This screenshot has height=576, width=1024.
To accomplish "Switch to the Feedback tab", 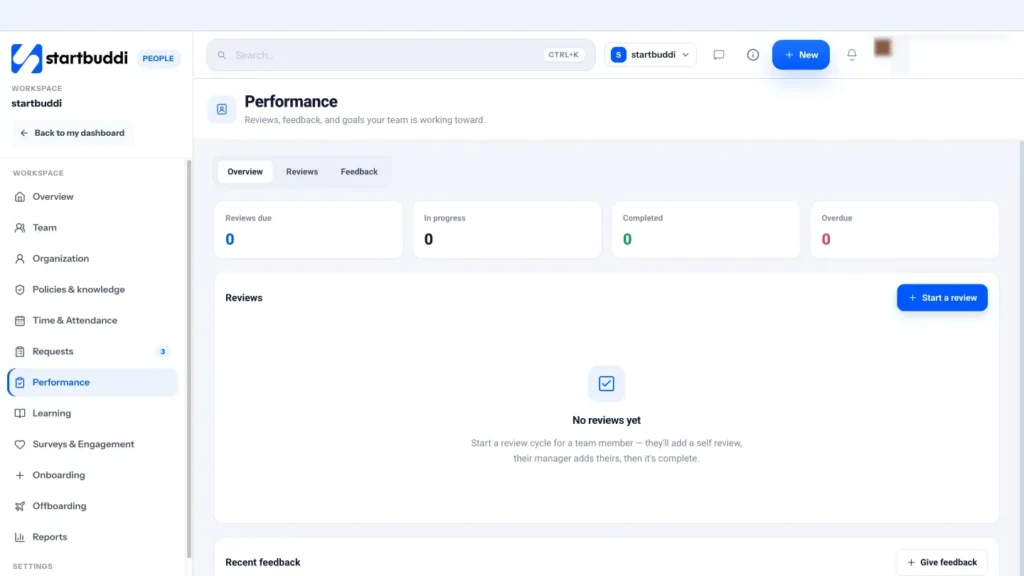I will [359, 172].
